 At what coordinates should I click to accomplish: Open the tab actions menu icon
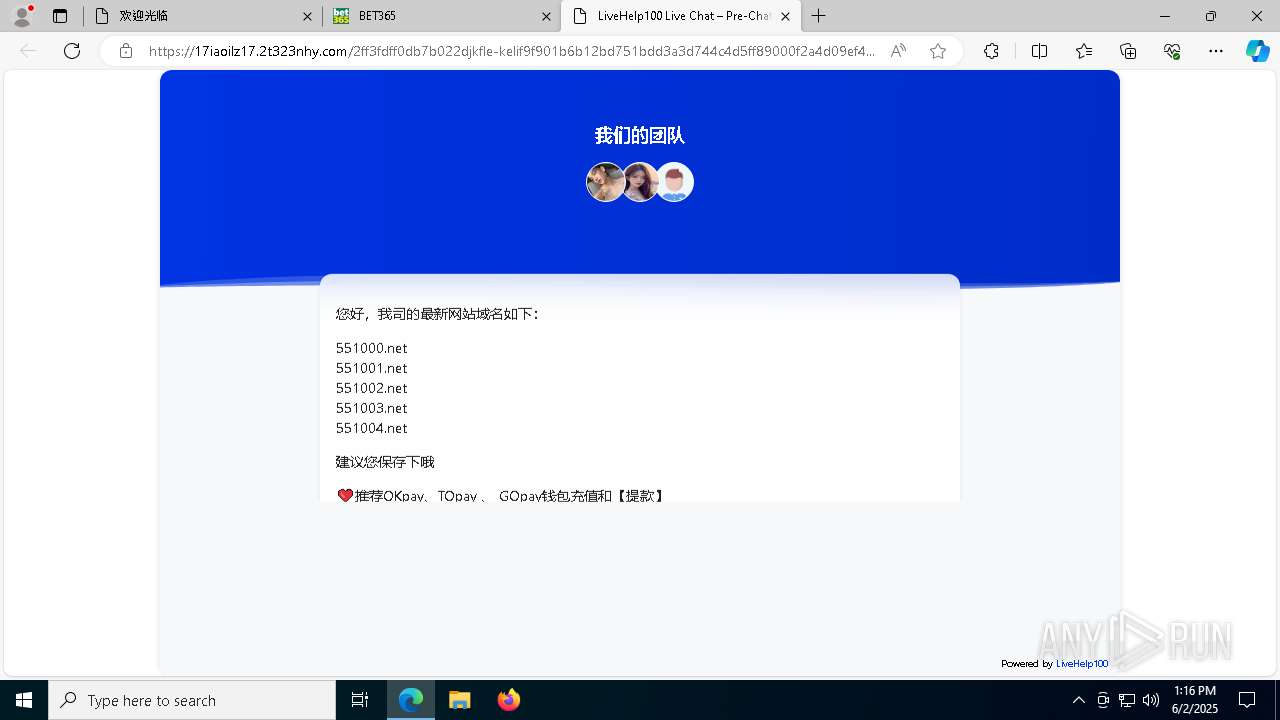60,16
